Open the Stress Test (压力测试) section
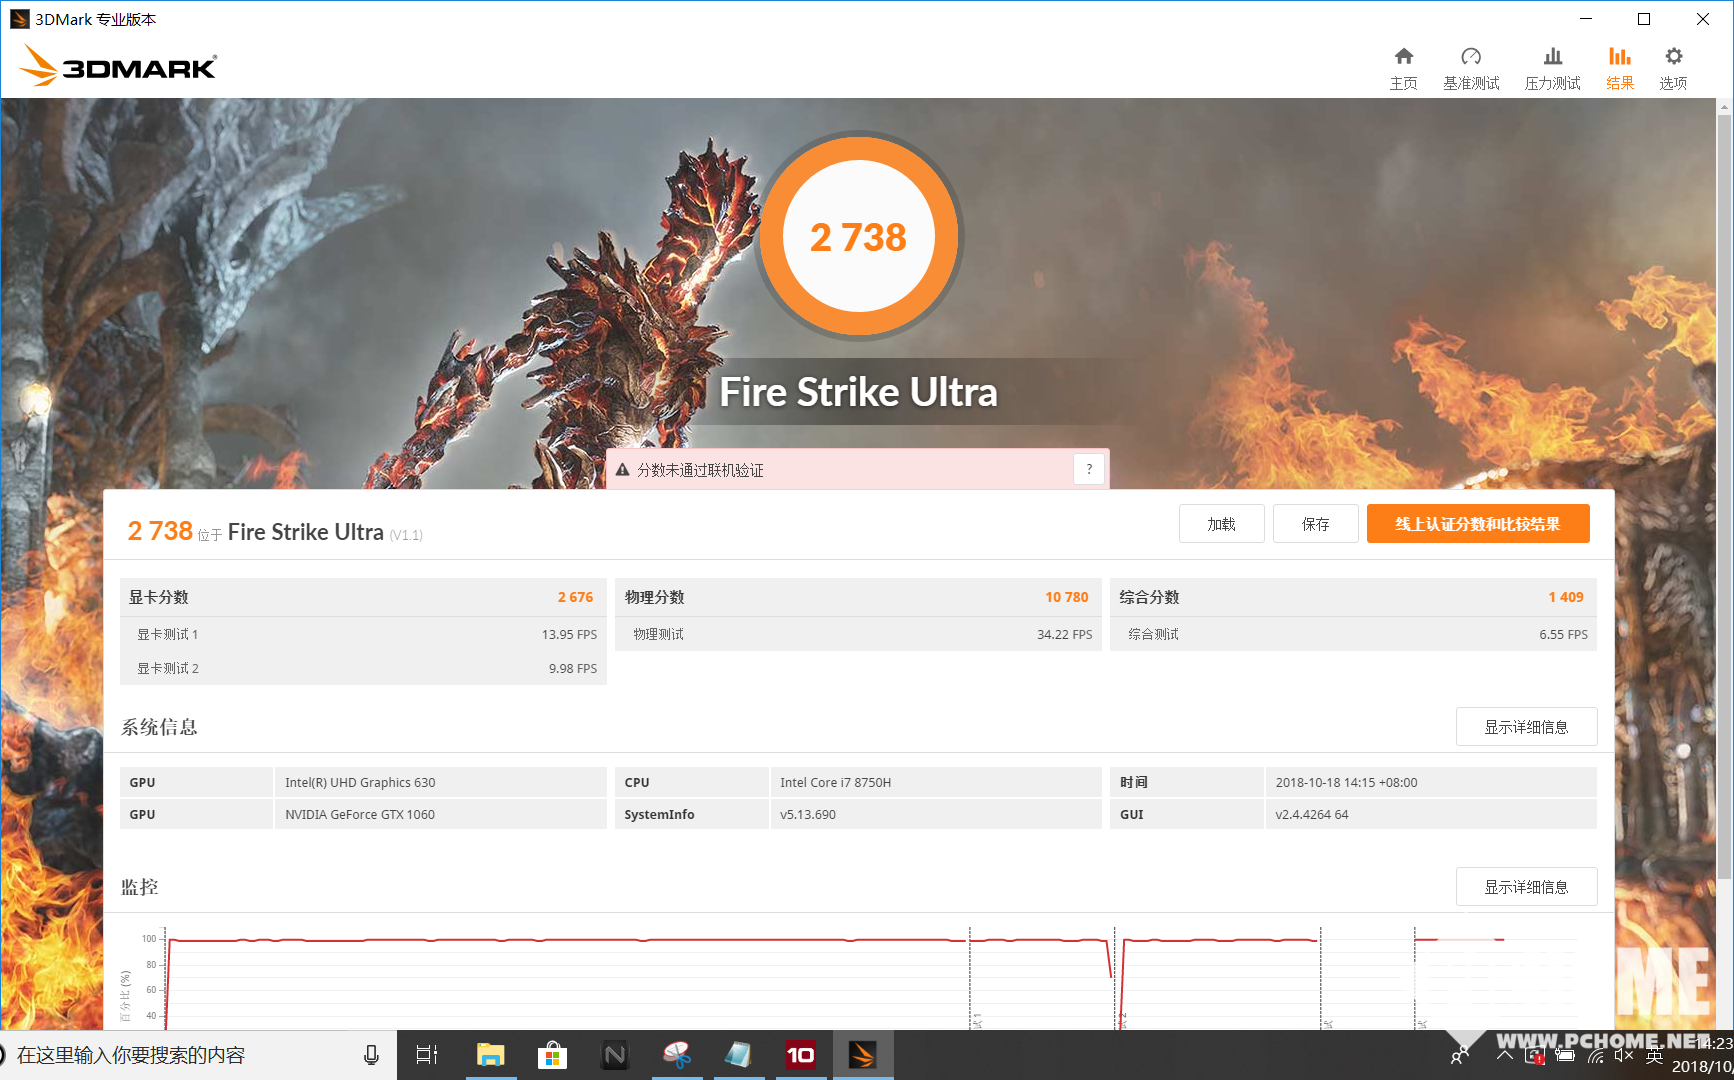This screenshot has width=1734, height=1080. [1552, 68]
